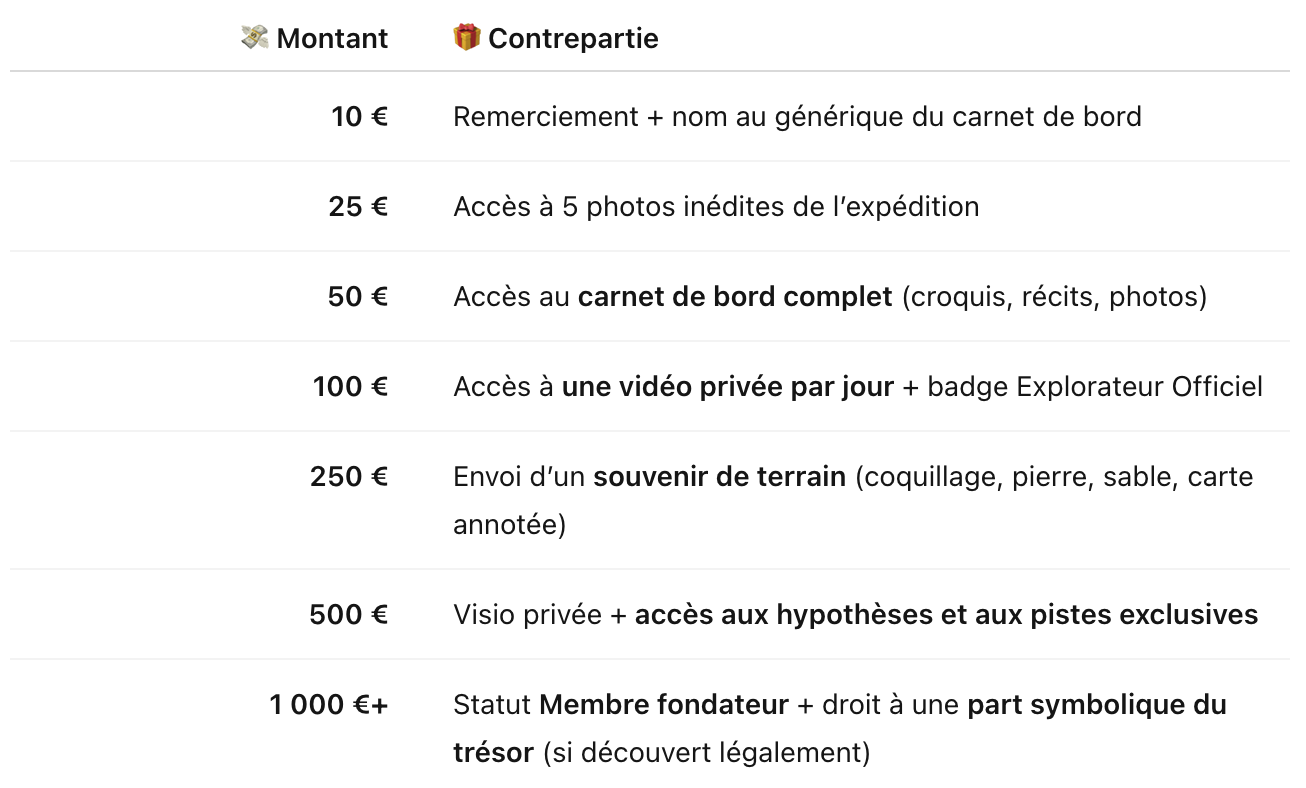Click bold text 'carnet de bord complet'
The image size is (1306, 788).
pyautogui.click(x=735, y=297)
